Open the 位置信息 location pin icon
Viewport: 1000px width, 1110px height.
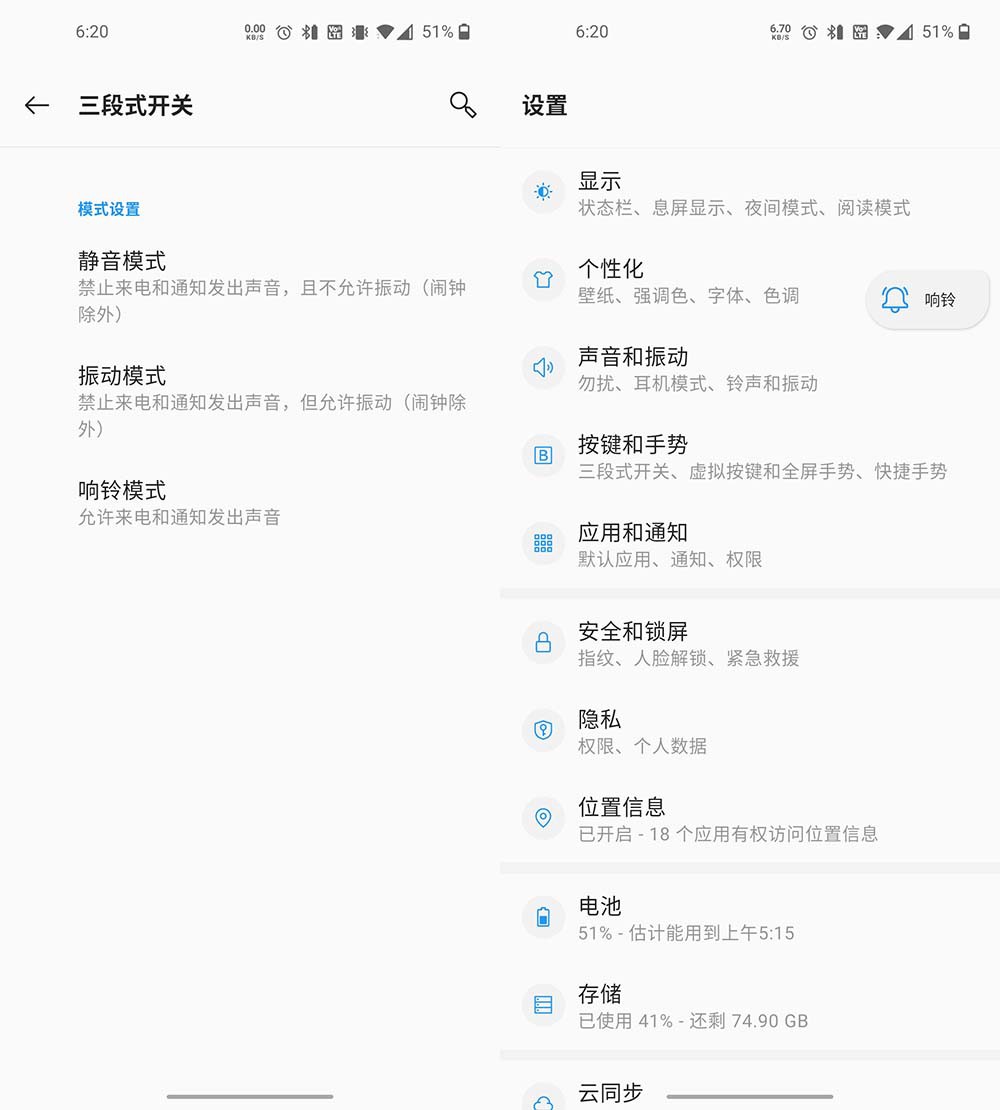(x=543, y=818)
